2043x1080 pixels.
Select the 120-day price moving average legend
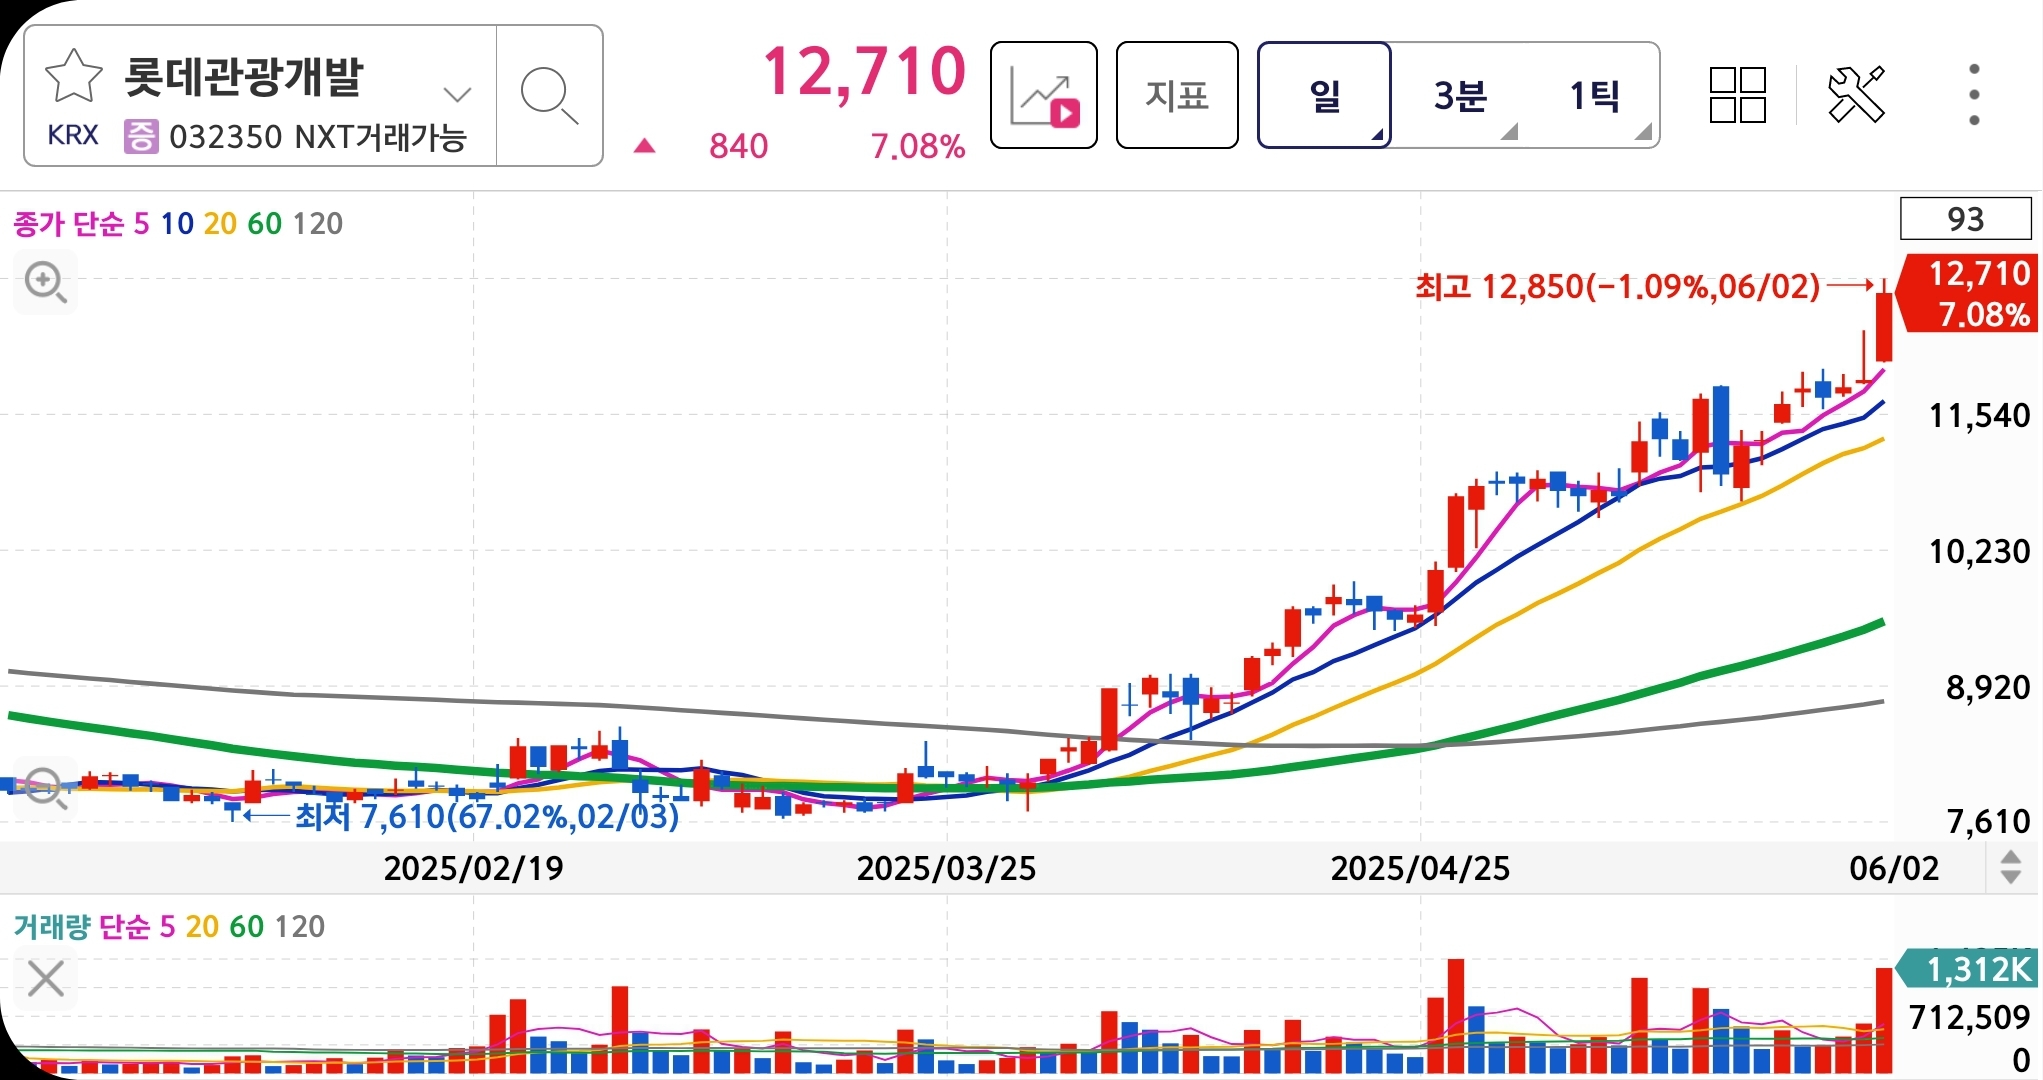tap(318, 223)
